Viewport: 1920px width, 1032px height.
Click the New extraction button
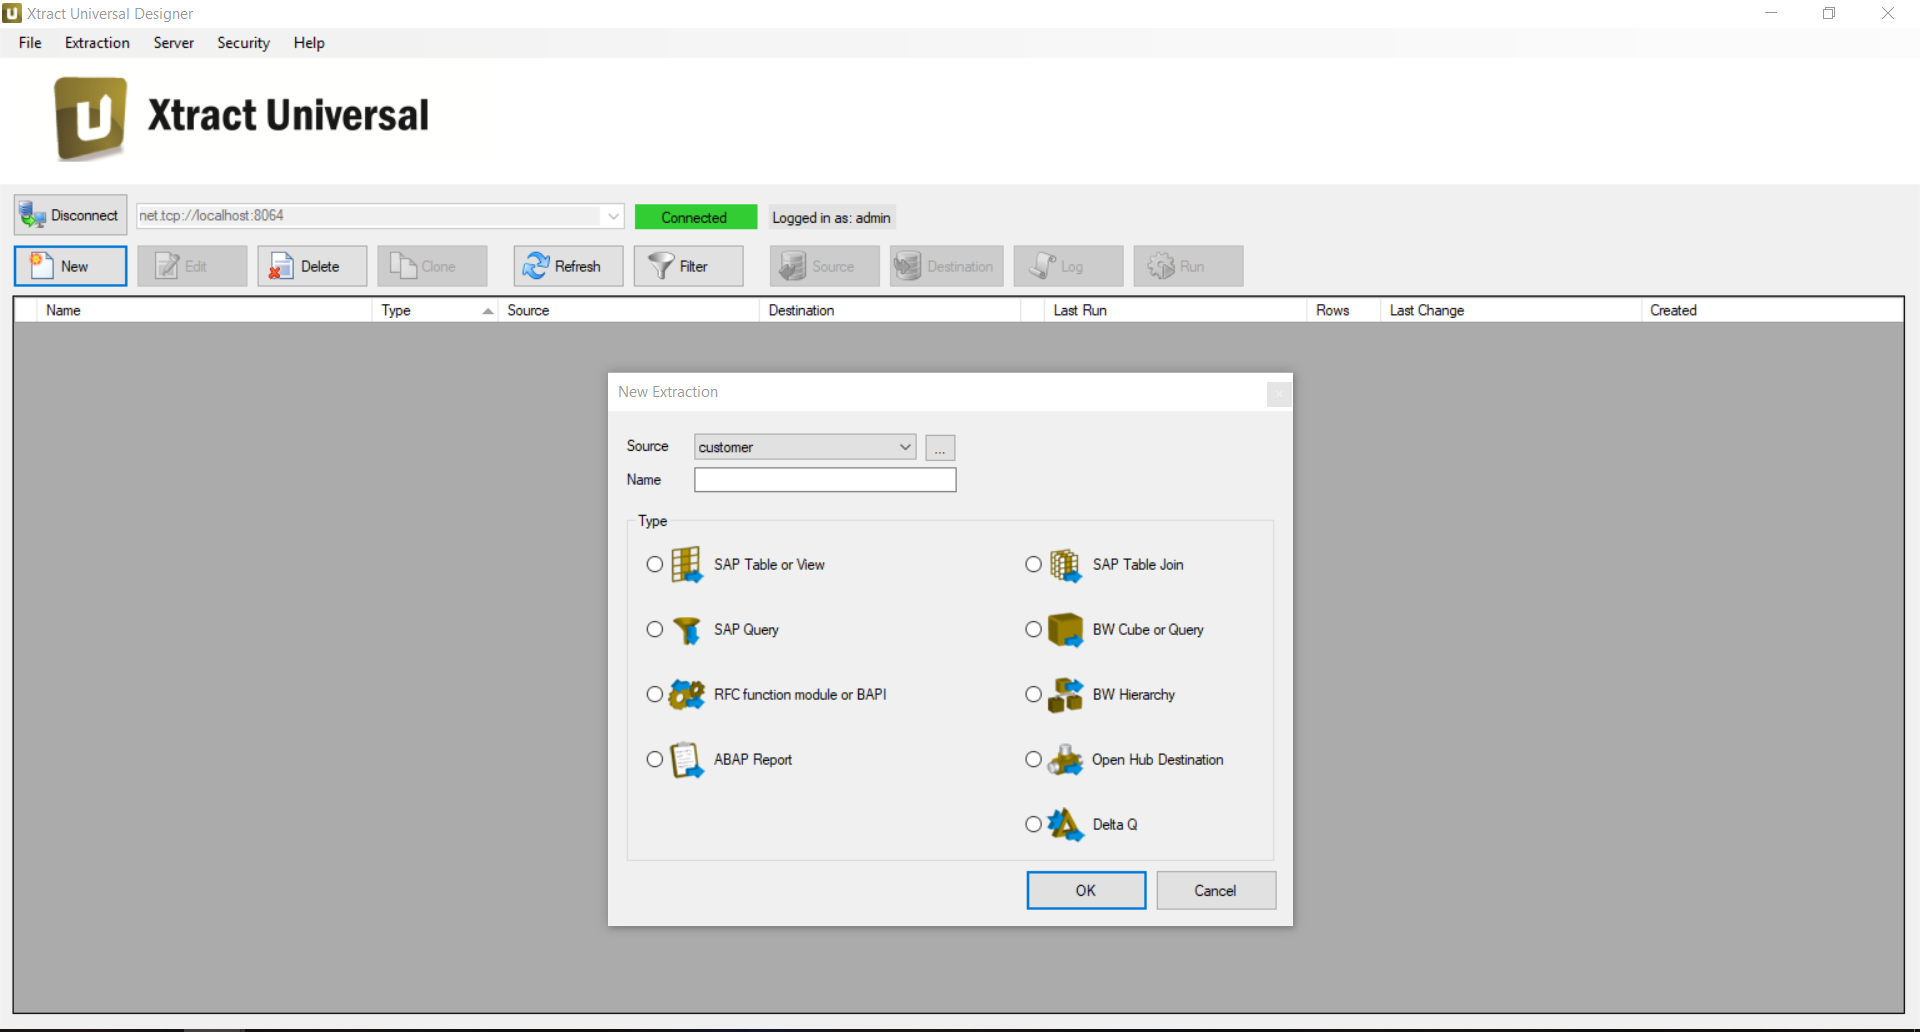pos(70,266)
